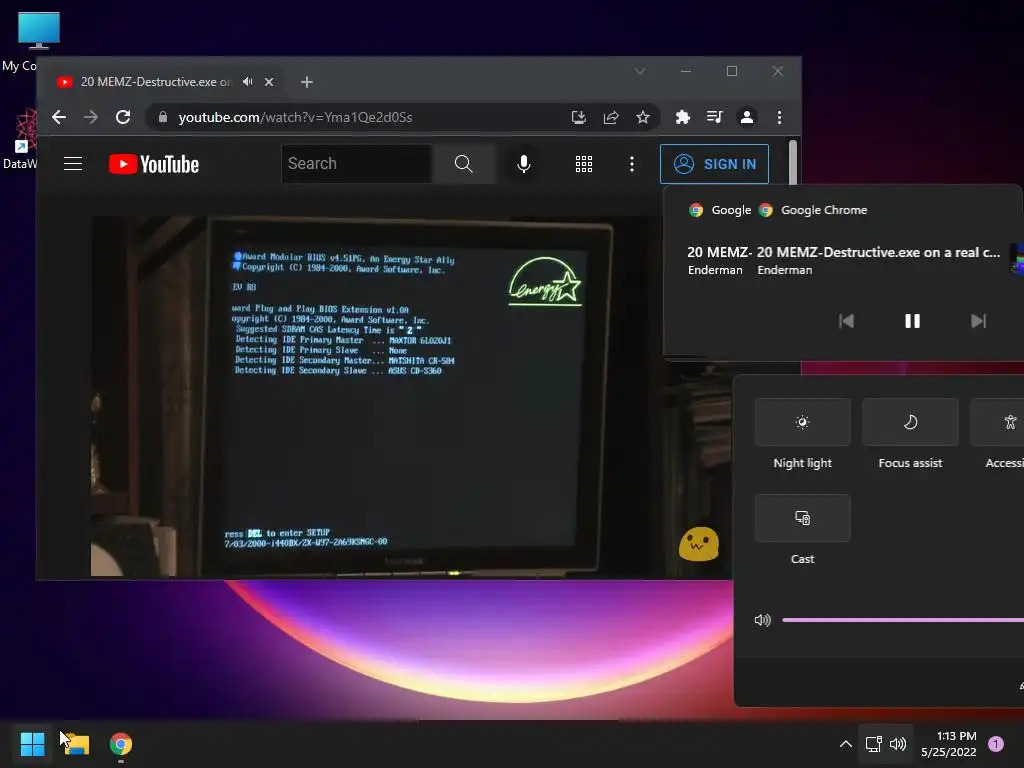Open the Chrome tab search chevron
Image resolution: width=1024 pixels, height=768 pixels.
pos(640,71)
